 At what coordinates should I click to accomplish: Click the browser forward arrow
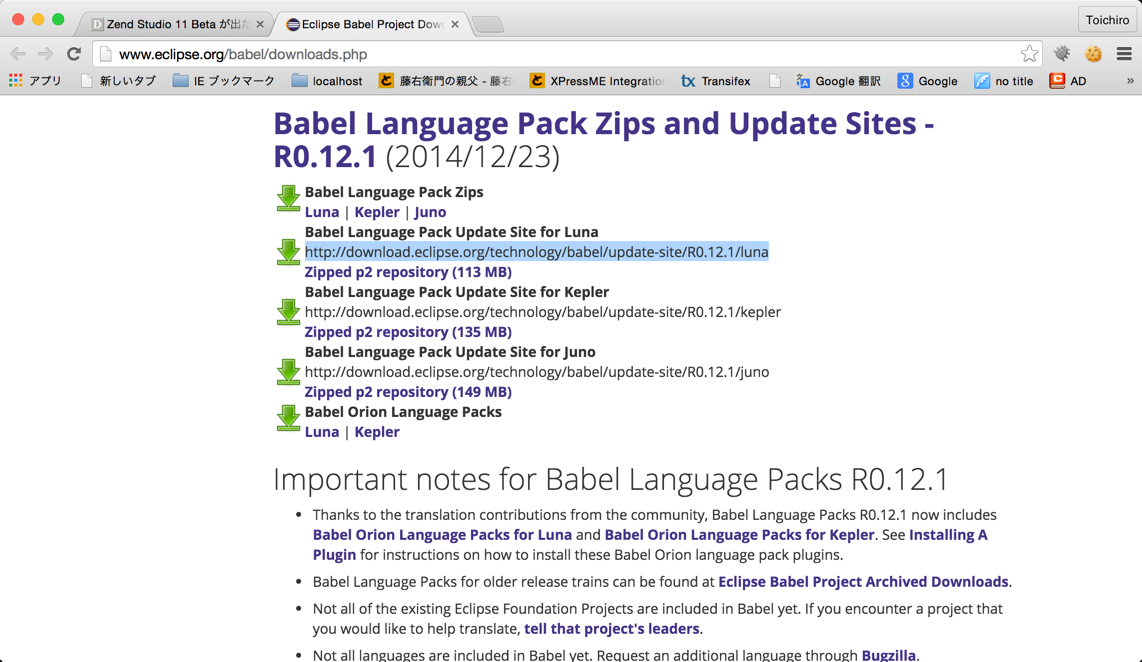(x=45, y=54)
